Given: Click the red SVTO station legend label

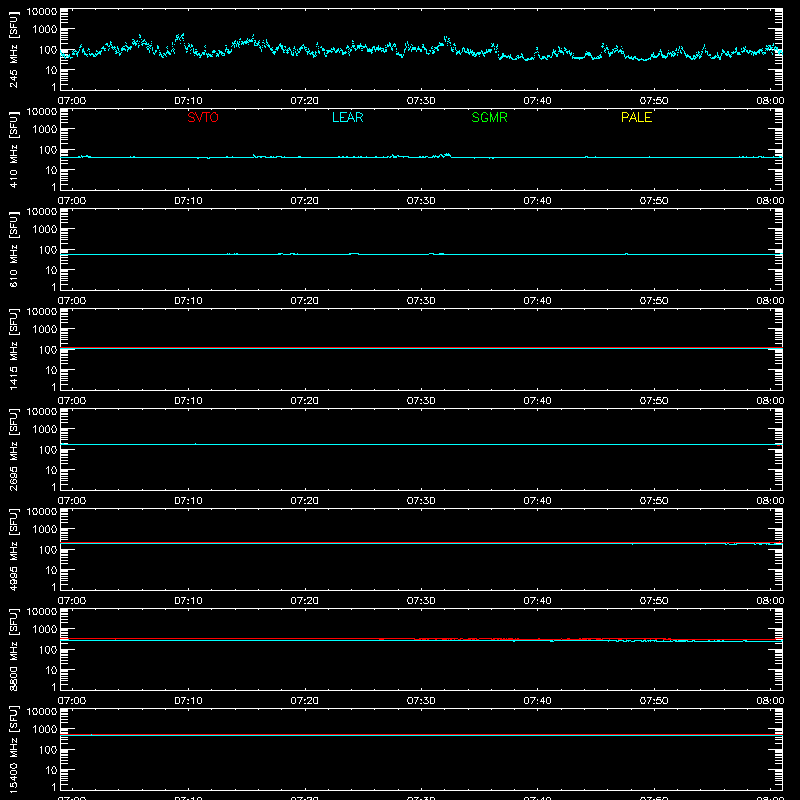Looking at the screenshot, I should coord(203,117).
